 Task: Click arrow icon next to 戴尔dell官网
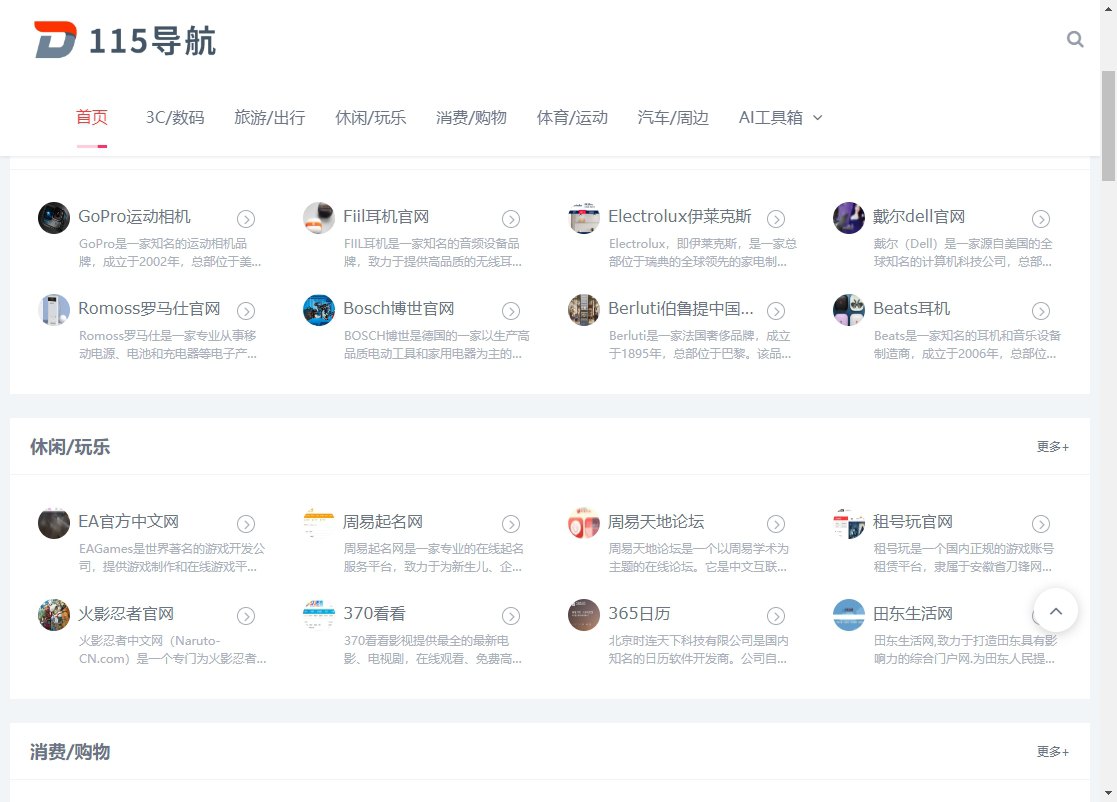(1041, 219)
